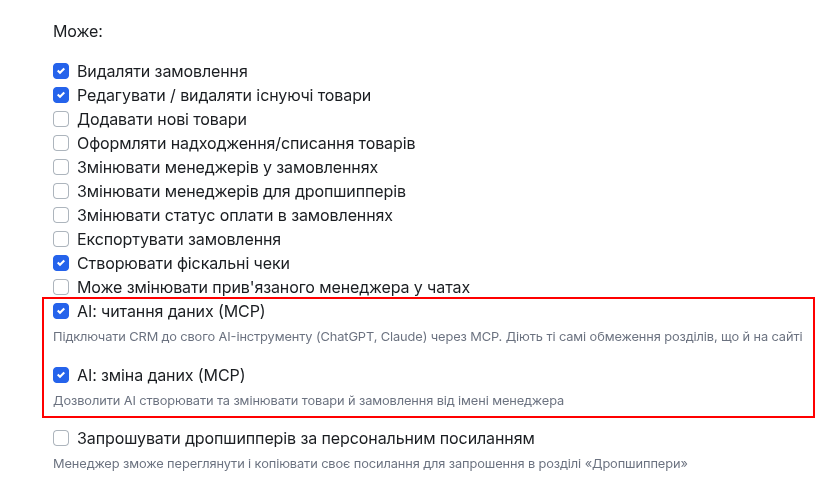833x500 pixels.
Task: Tick the "Оформляти надходження/списання товарів" checkbox
Action: [61, 143]
